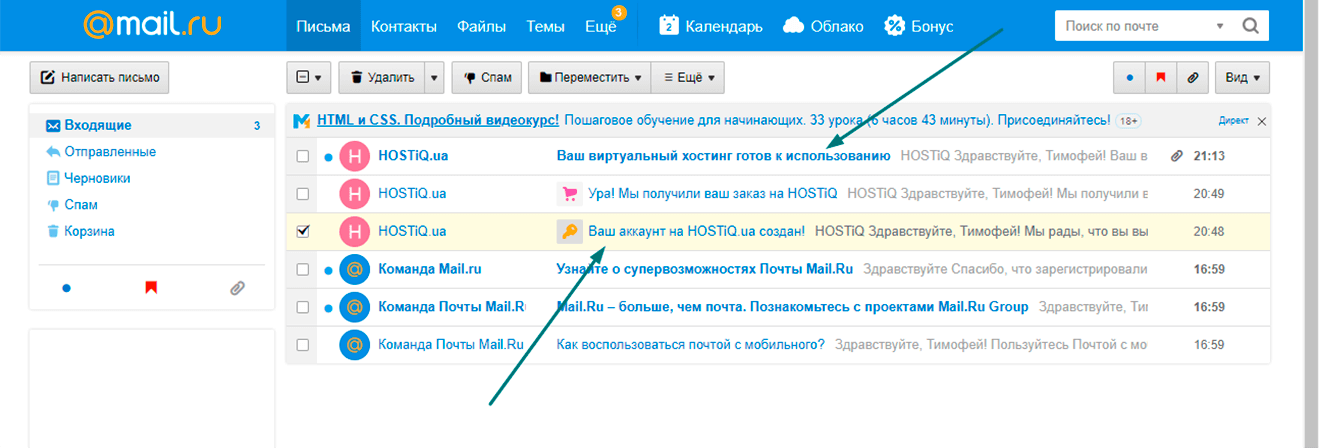Switch to the Письма tab

[324, 26]
